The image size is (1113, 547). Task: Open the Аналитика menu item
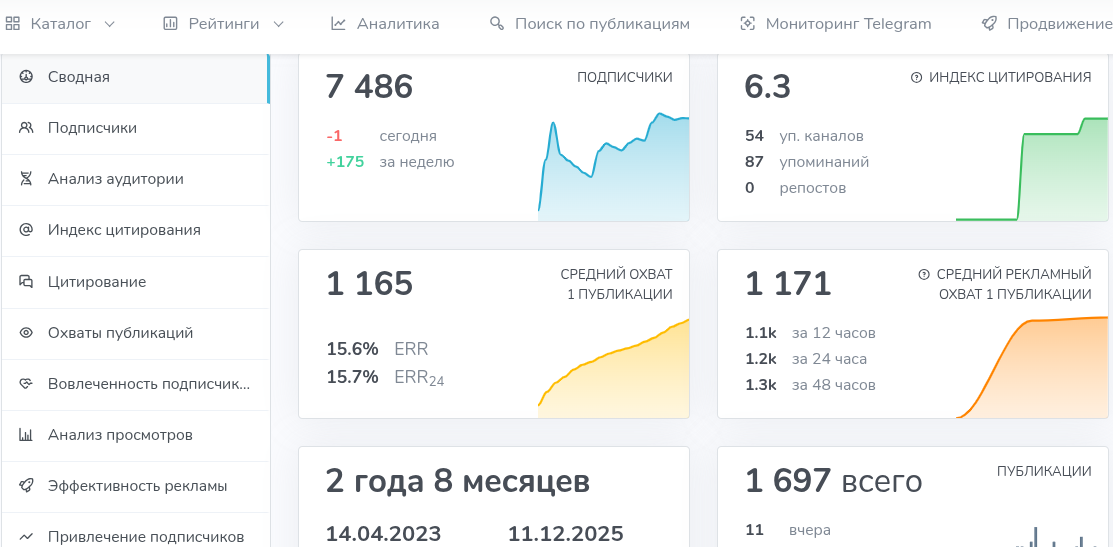coord(385,23)
